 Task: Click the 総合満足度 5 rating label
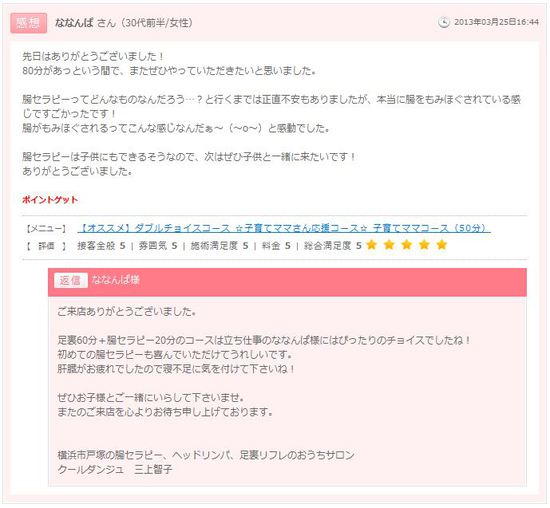tap(333, 246)
